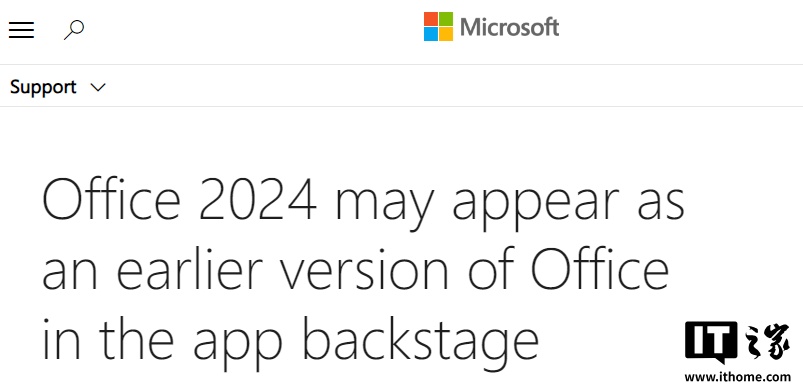Screen dimensions: 803x392
Task: Click the Microsoft wordmark text
Action: click(509, 27)
